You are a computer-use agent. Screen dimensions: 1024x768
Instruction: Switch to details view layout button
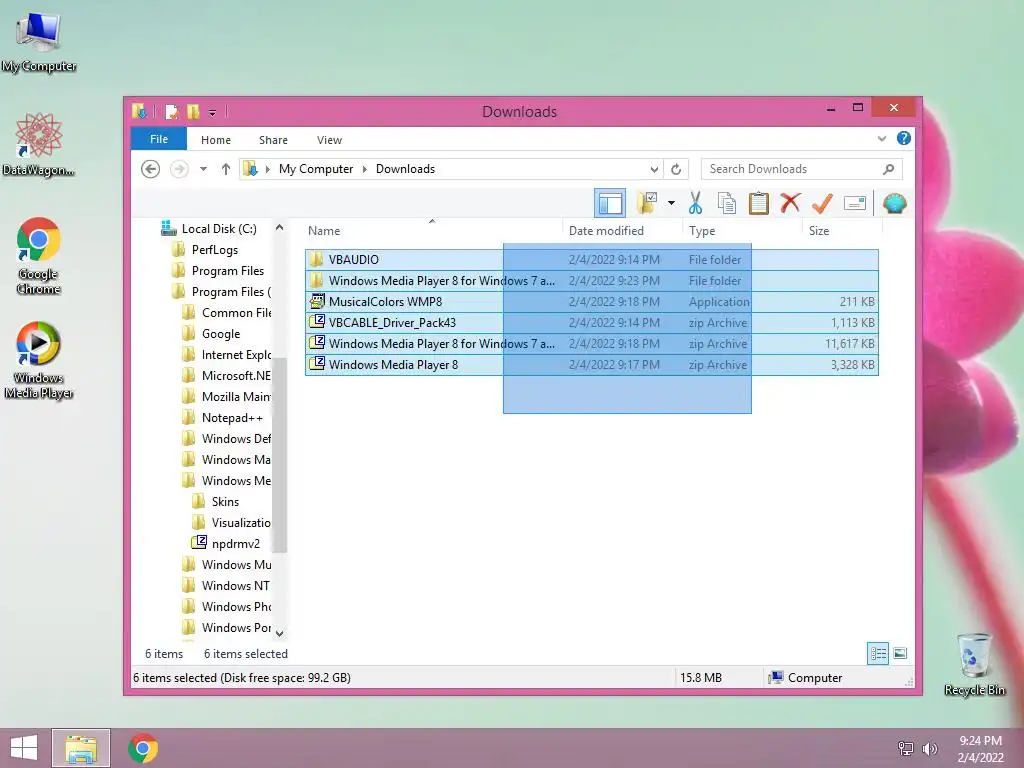click(x=878, y=653)
